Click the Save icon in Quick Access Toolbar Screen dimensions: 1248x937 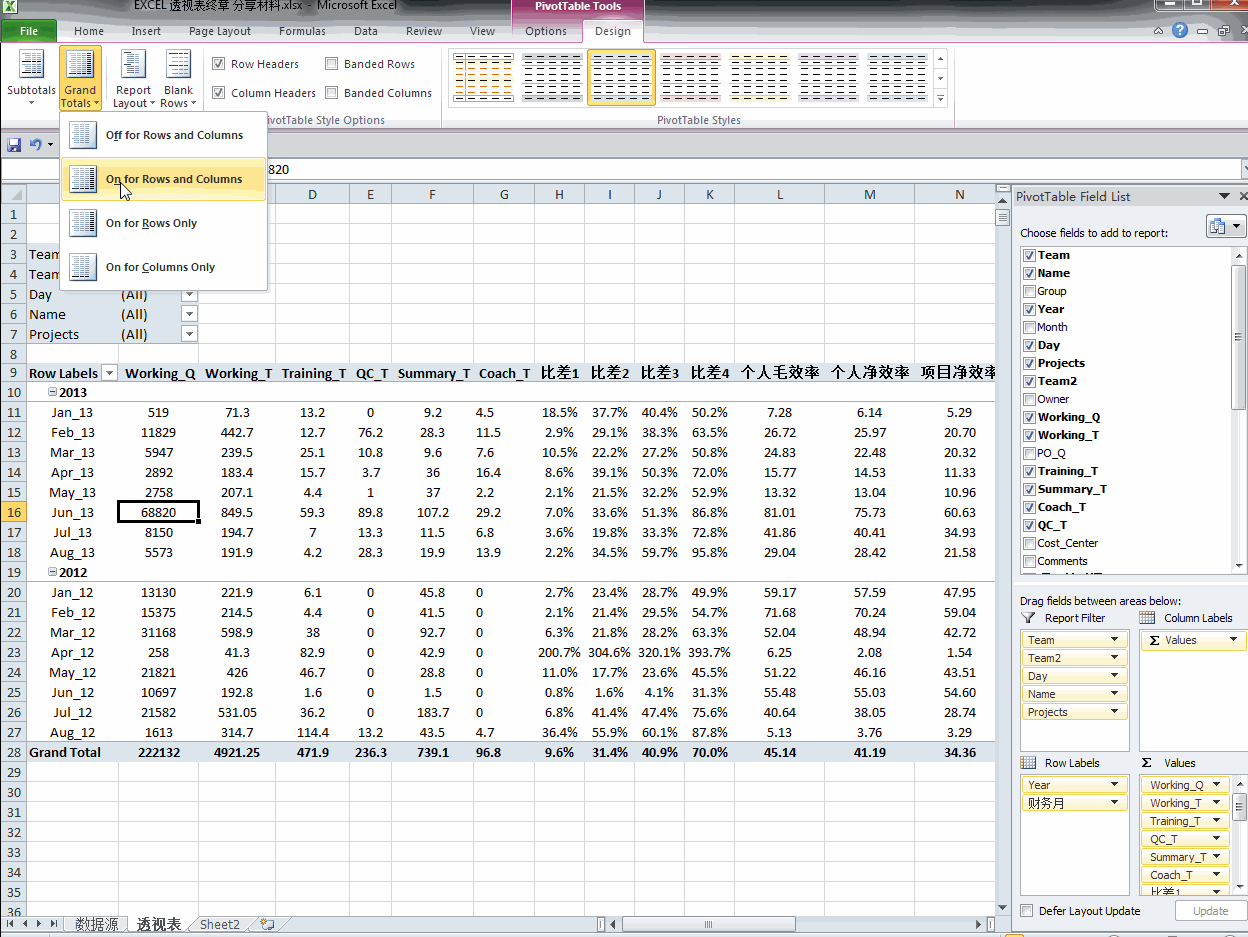[x=13, y=144]
